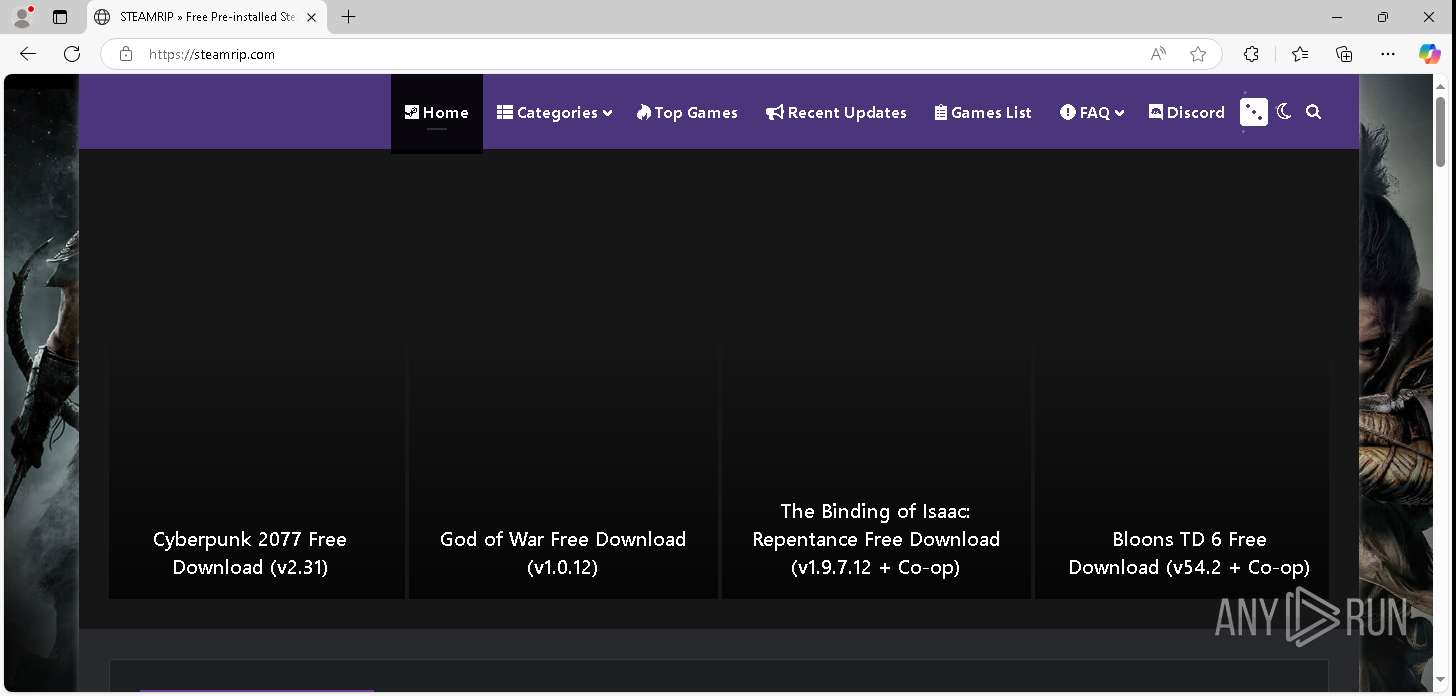This screenshot has height=696, width=1456.
Task: Minimize the browser window
Action: pyautogui.click(x=1337, y=17)
